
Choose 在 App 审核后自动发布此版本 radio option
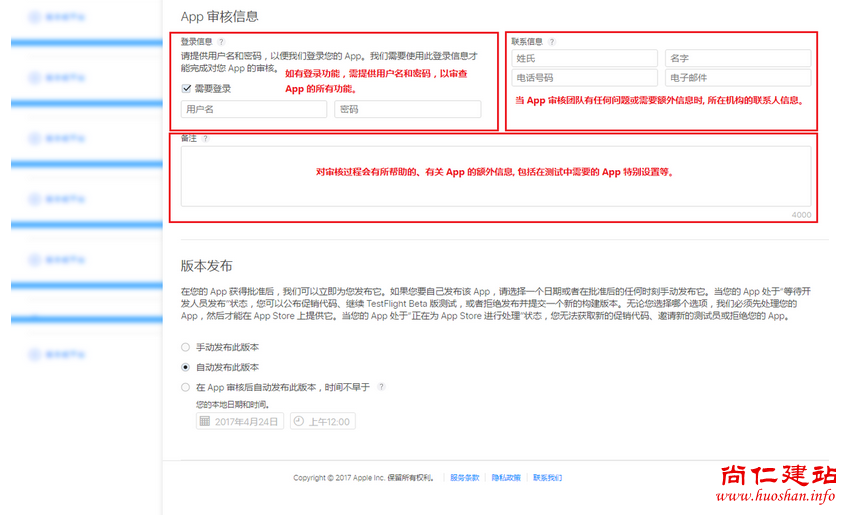185,386
